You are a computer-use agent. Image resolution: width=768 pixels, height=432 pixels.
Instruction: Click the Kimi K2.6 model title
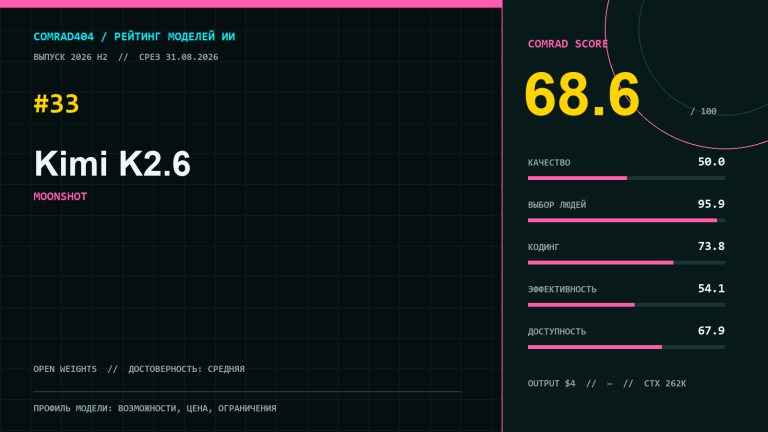point(112,164)
